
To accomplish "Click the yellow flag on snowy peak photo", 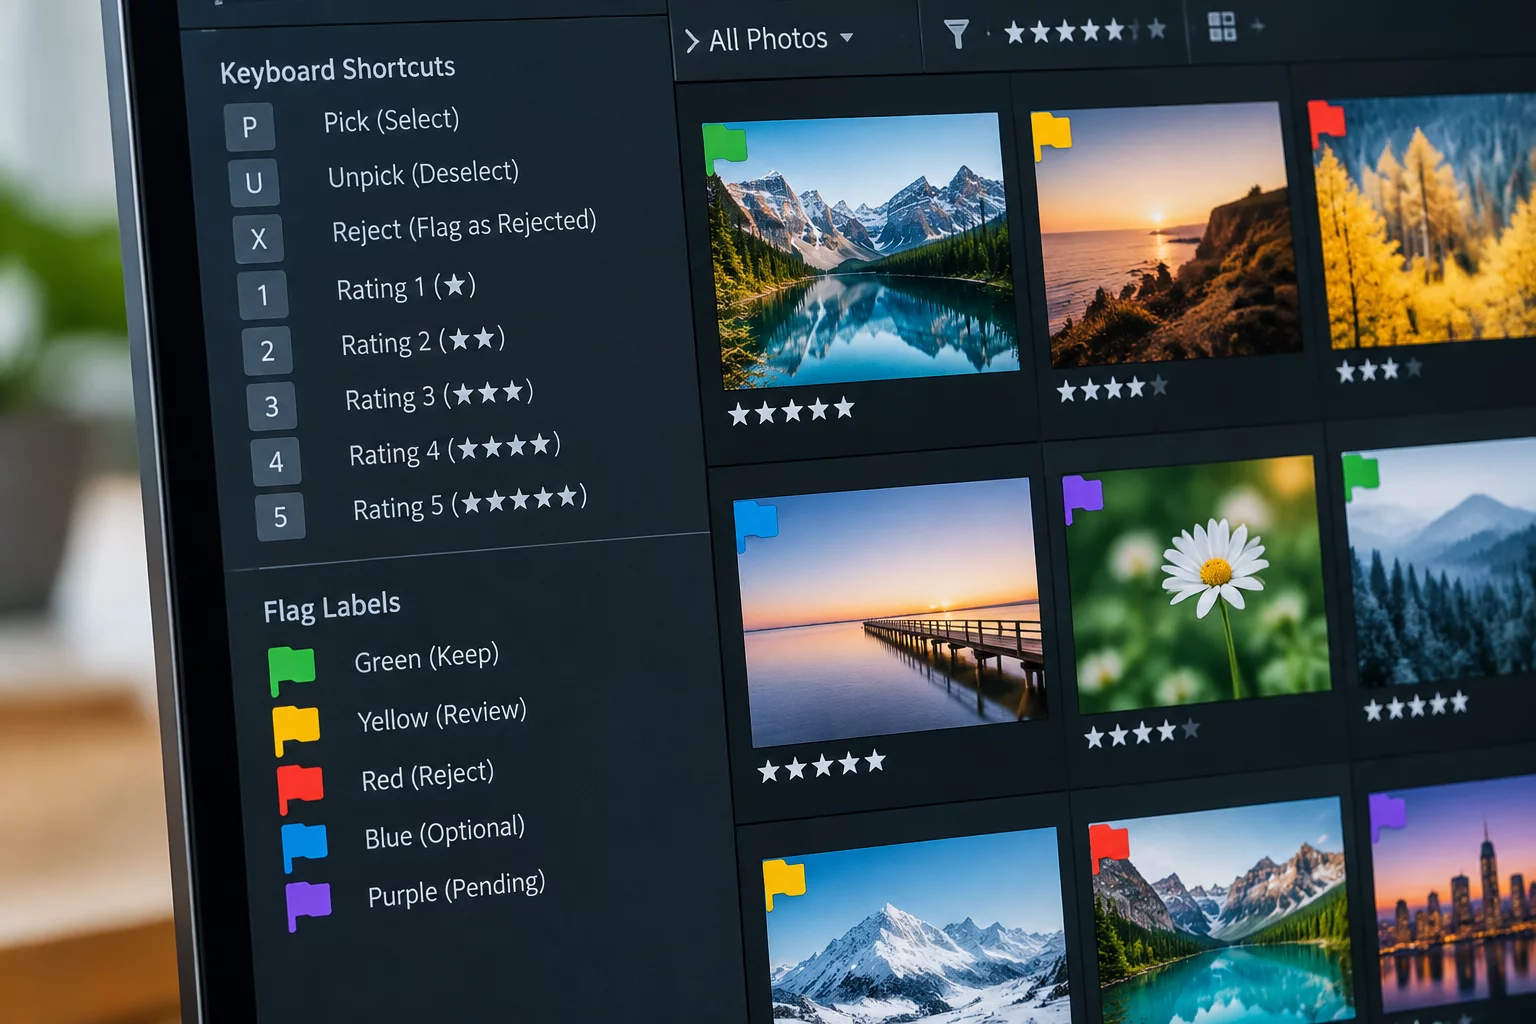I will (x=784, y=883).
